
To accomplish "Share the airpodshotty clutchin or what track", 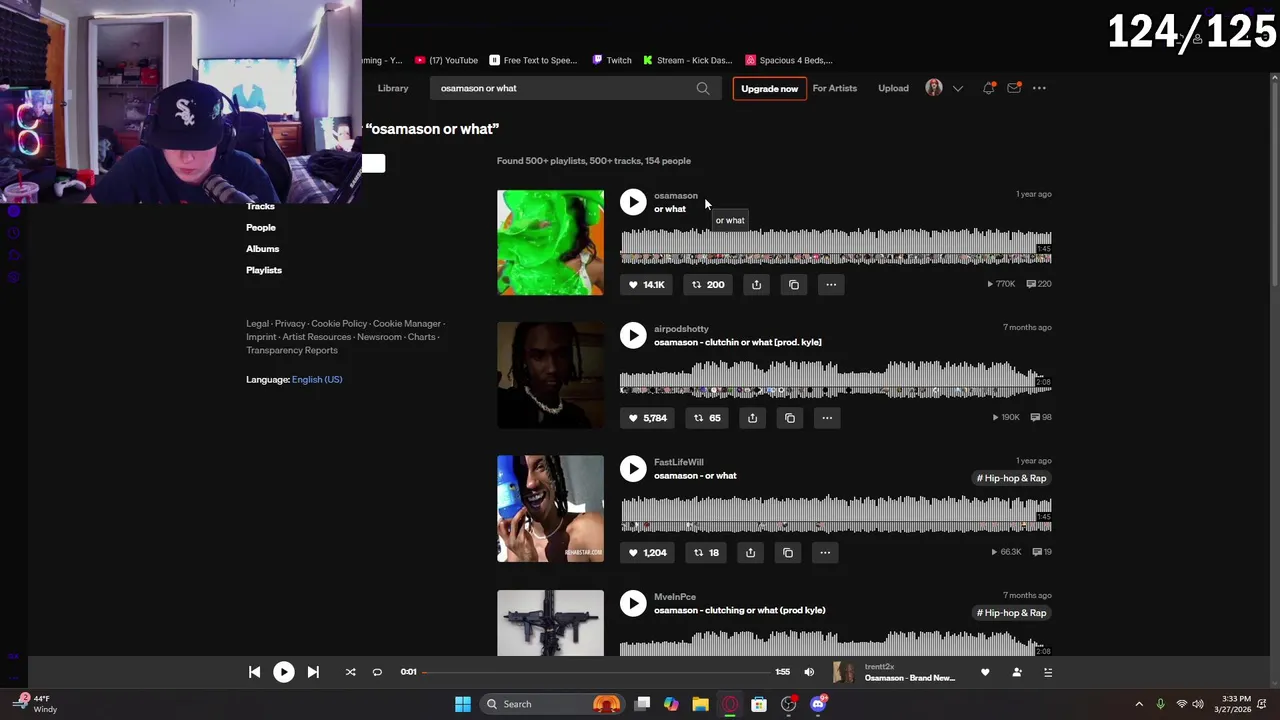I will tap(753, 418).
